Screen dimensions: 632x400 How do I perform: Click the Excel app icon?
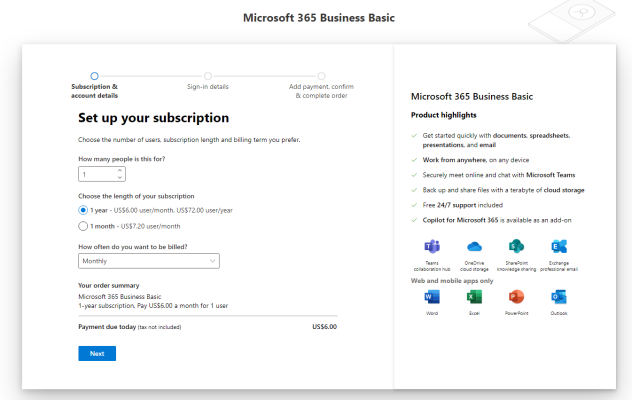[x=474, y=297]
